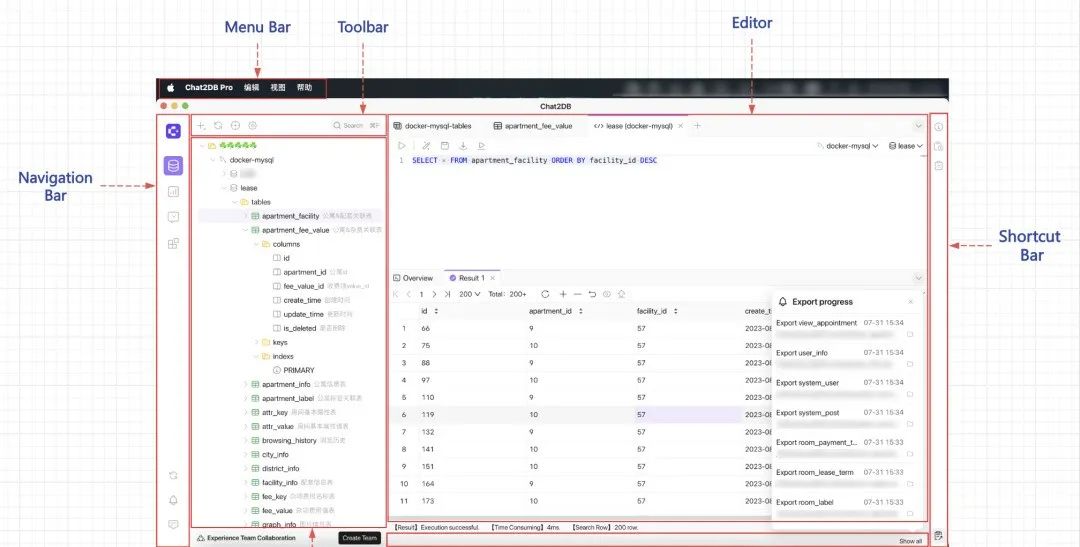Open the settings gear in tree toolbar
Screen dimensions: 1080x547
coord(253,126)
